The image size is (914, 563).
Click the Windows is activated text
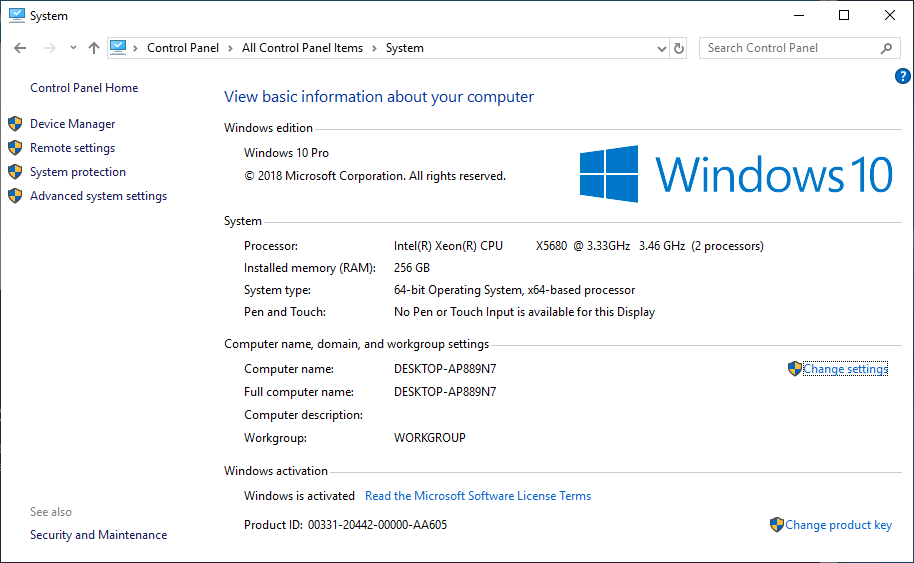click(x=299, y=496)
